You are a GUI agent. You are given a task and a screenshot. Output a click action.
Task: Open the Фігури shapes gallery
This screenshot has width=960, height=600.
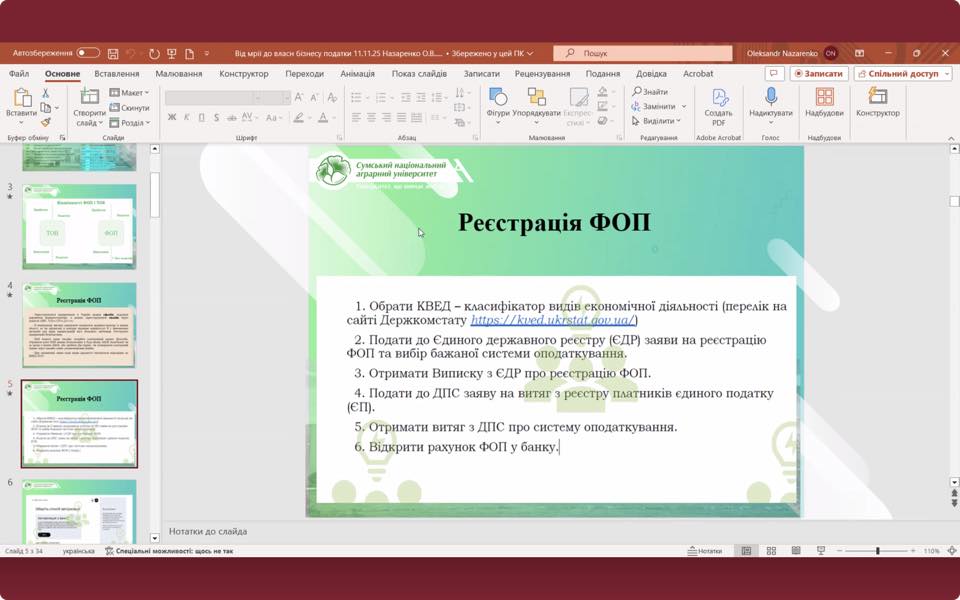pos(498,103)
